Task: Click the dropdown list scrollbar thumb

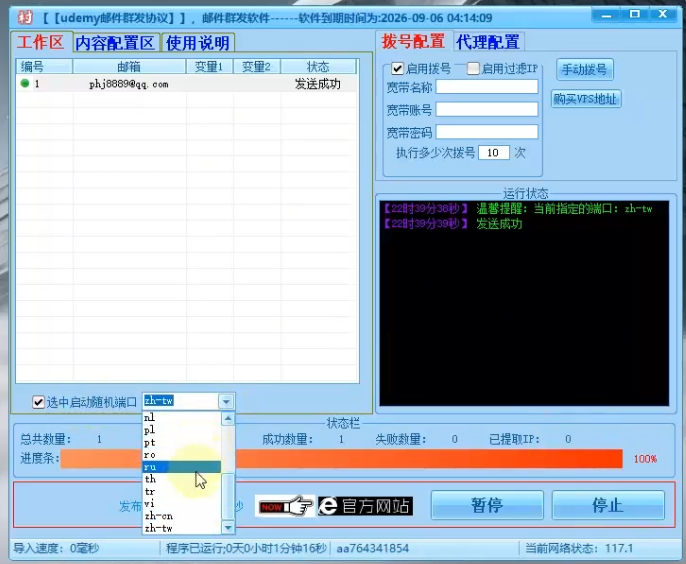Action: coord(228,496)
